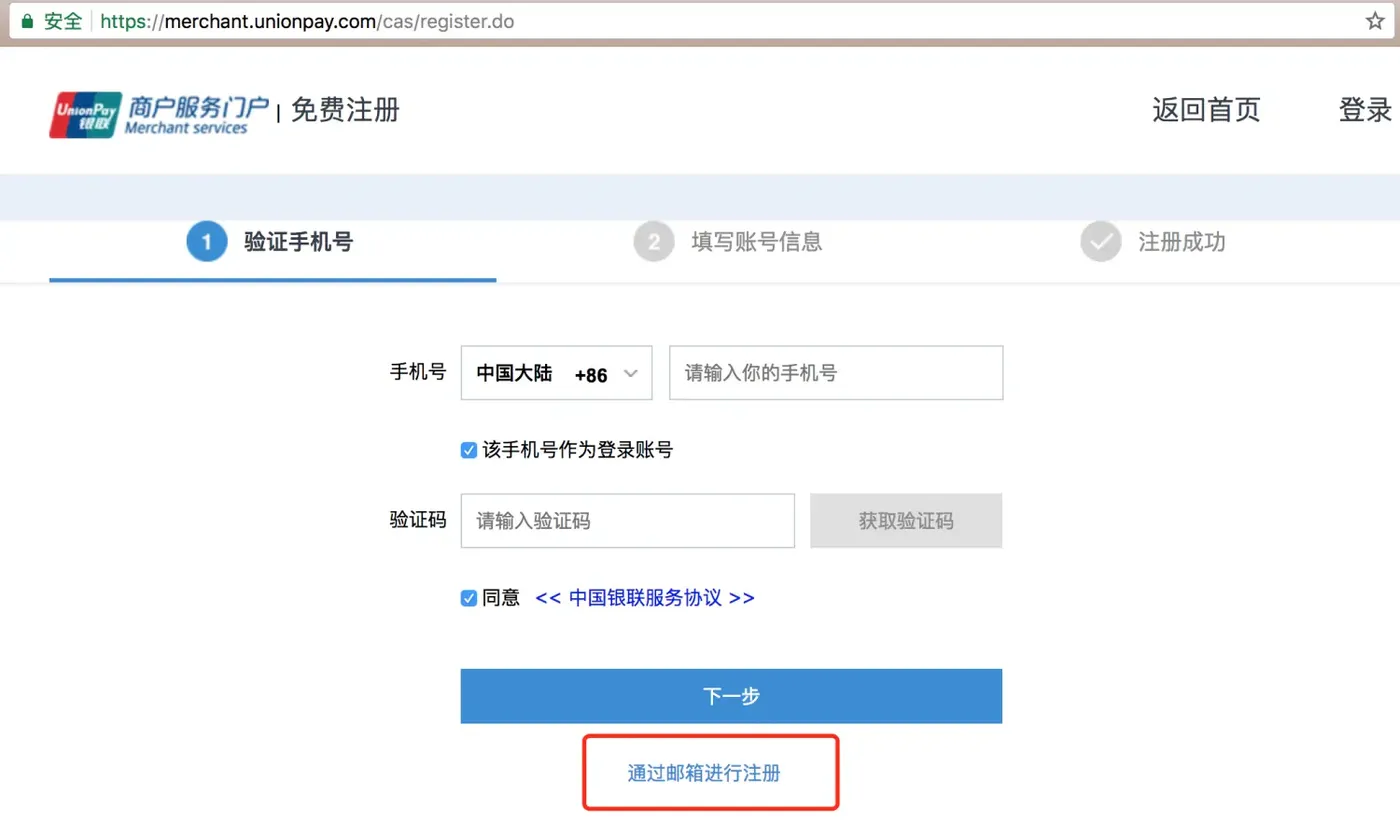Expand the region selector in the phone field
This screenshot has width=1400, height=836.
tap(556, 372)
